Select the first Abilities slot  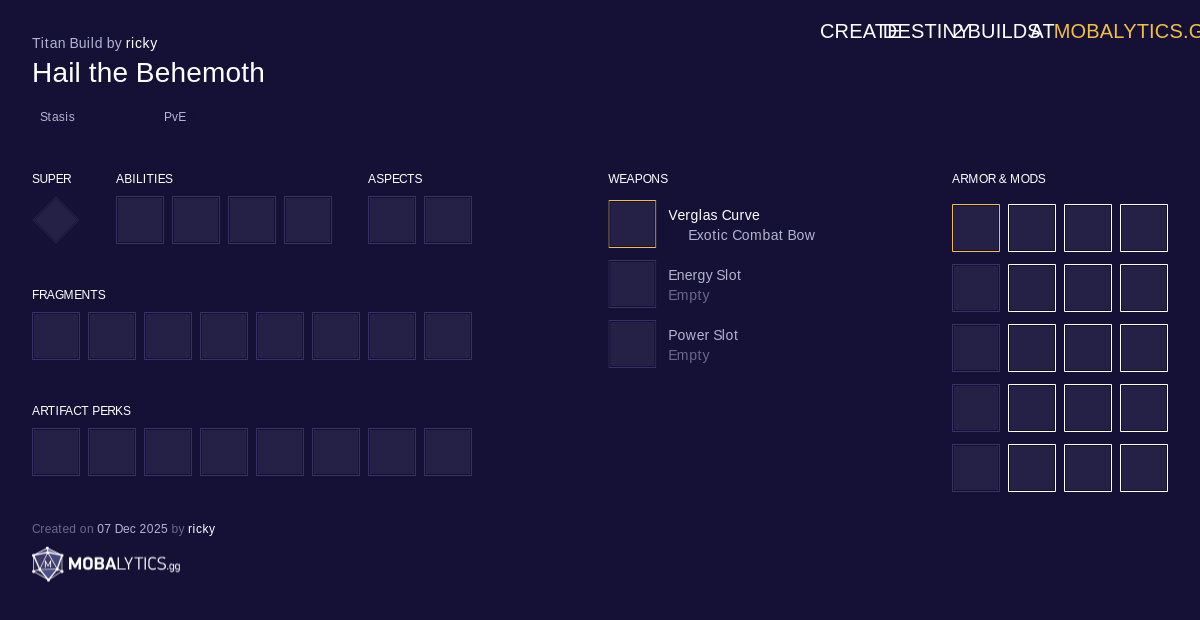[x=140, y=220]
